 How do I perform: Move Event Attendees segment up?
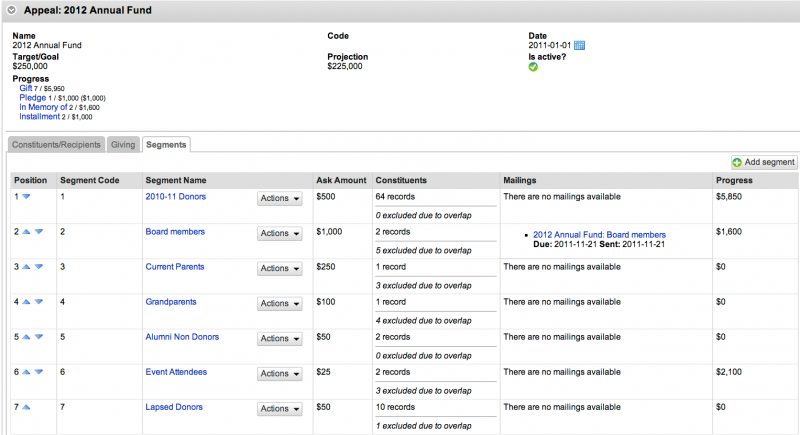pyautogui.click(x=26, y=372)
